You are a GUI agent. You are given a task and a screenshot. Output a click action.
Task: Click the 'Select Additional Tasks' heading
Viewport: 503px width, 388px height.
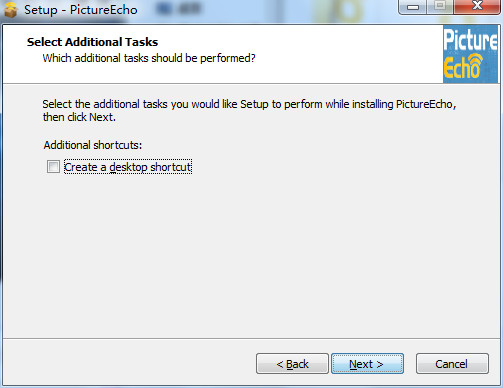(x=92, y=42)
